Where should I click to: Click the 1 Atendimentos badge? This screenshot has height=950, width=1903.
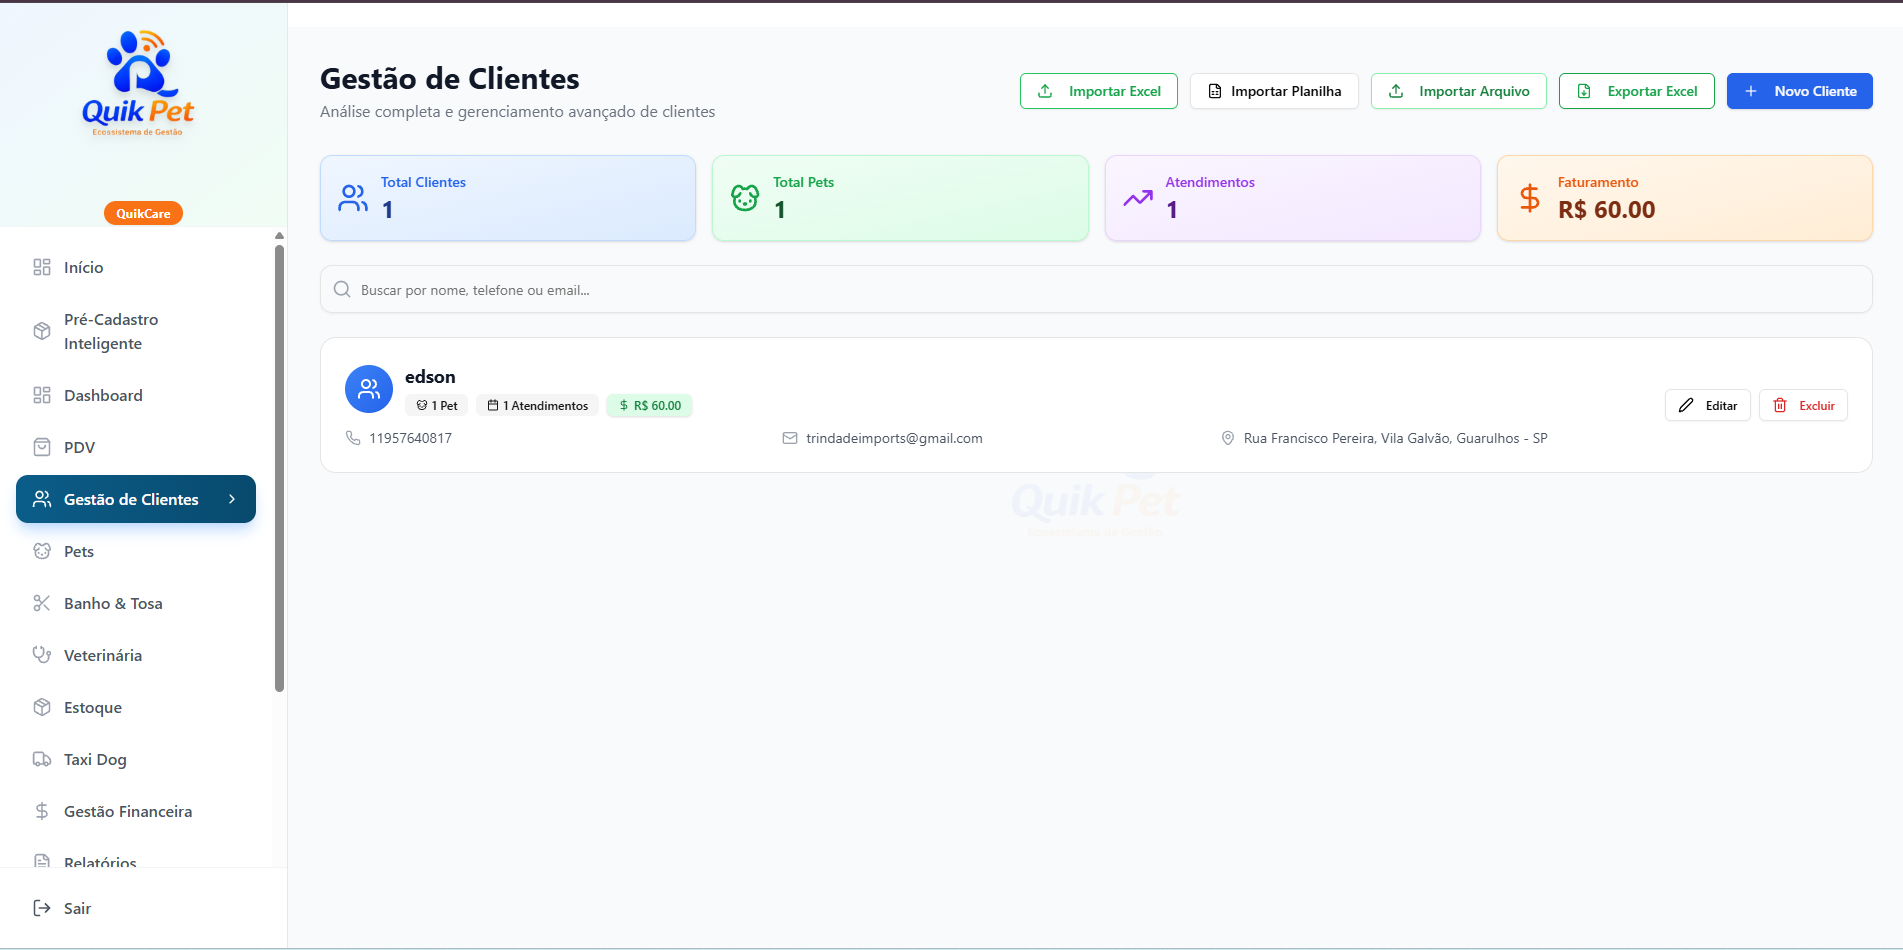coord(538,405)
